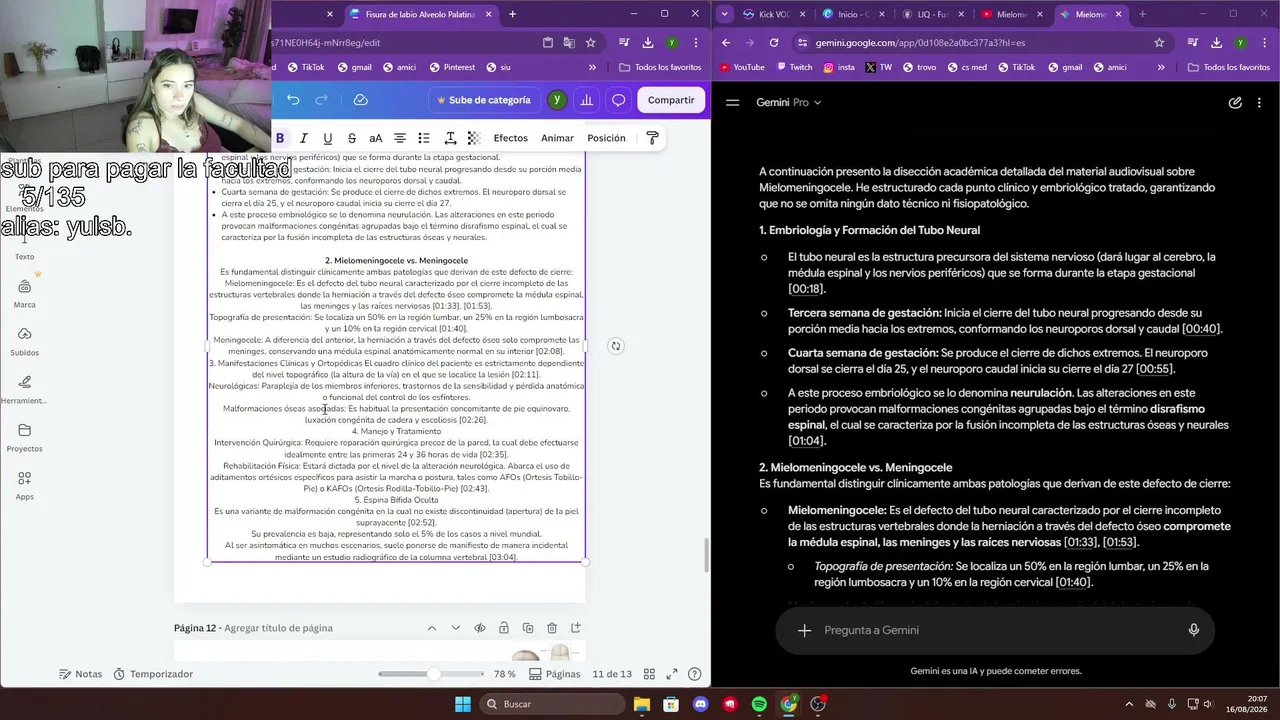The image size is (1280, 720).
Task: Click the Agregar título de página field
Action: point(278,628)
